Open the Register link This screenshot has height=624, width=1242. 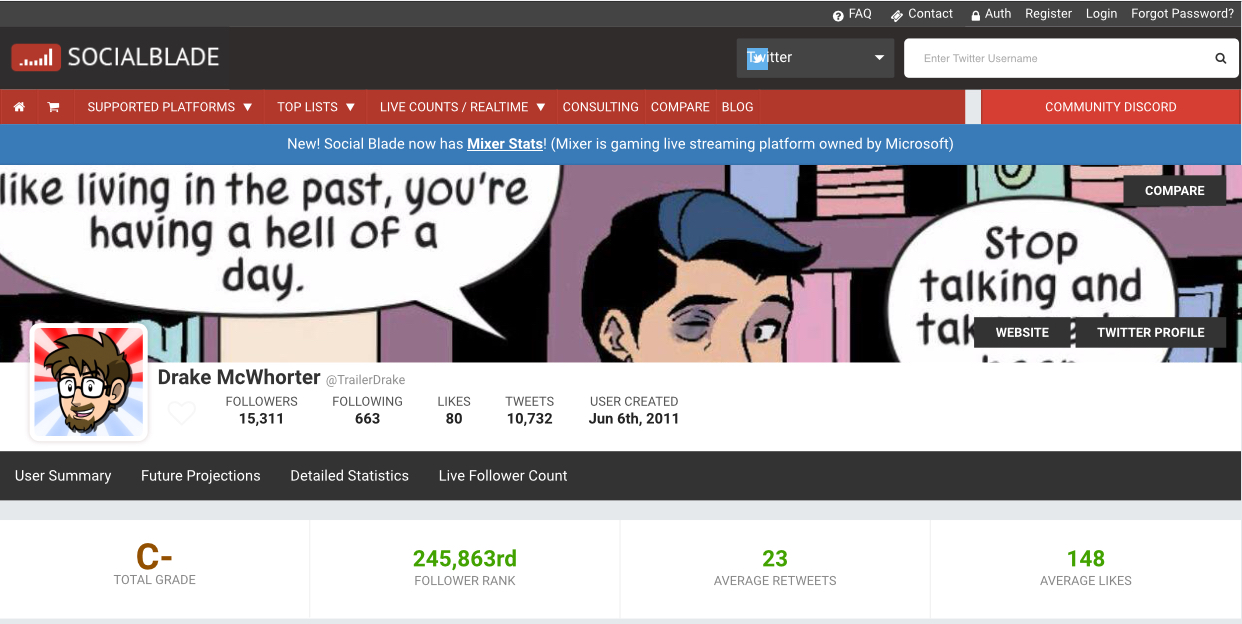(x=1048, y=14)
